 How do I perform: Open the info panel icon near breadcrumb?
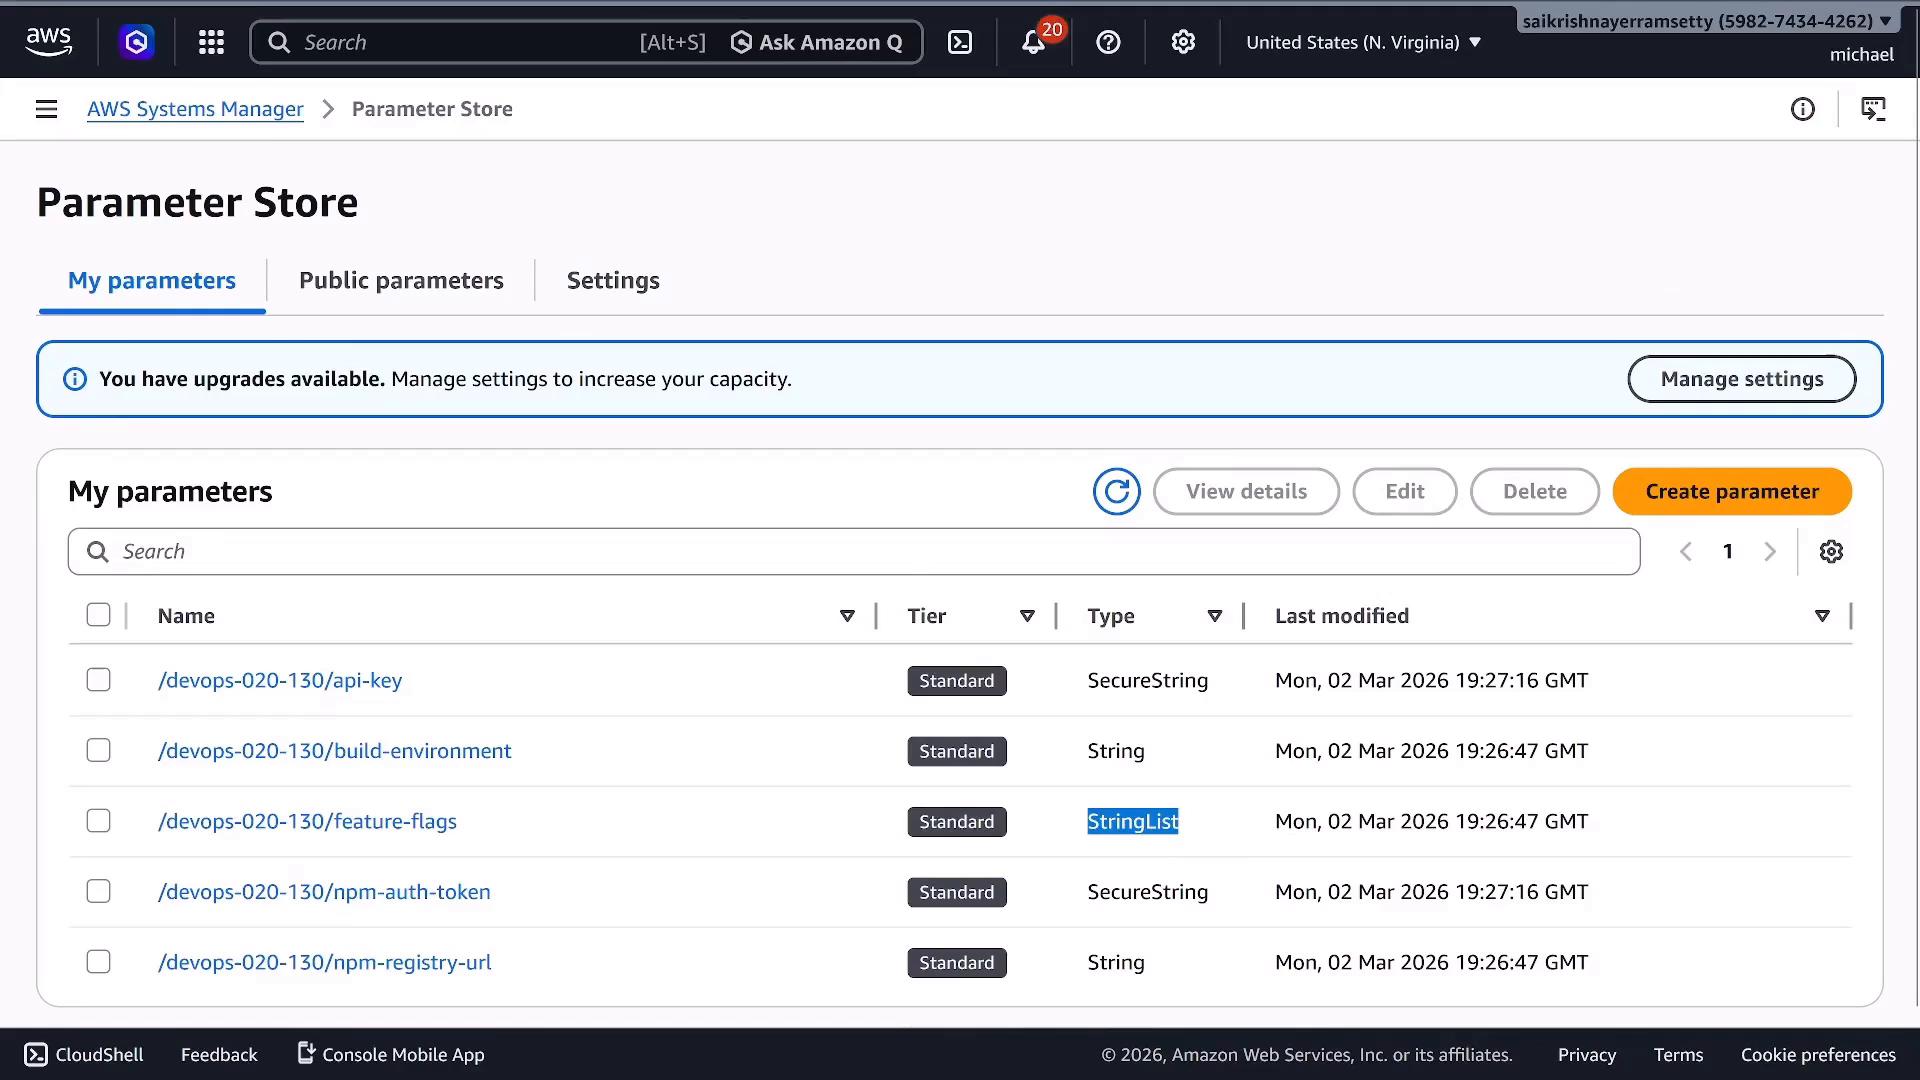click(x=1803, y=109)
